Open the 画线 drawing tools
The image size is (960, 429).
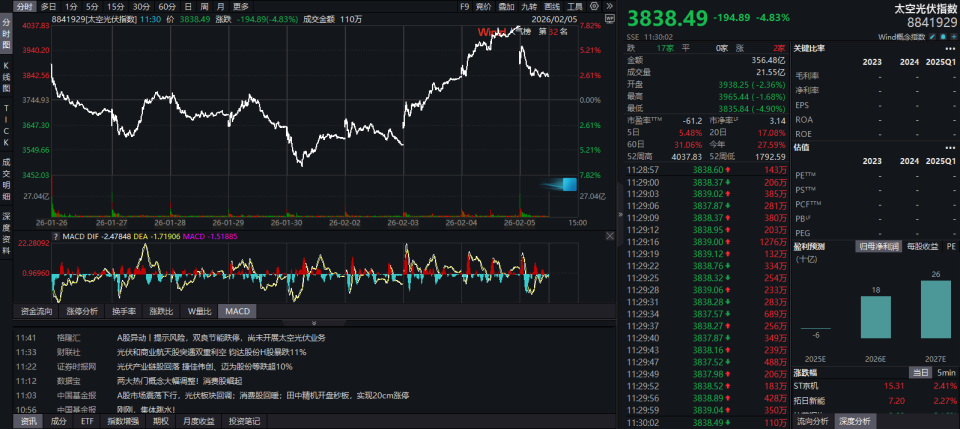[x=552, y=6]
